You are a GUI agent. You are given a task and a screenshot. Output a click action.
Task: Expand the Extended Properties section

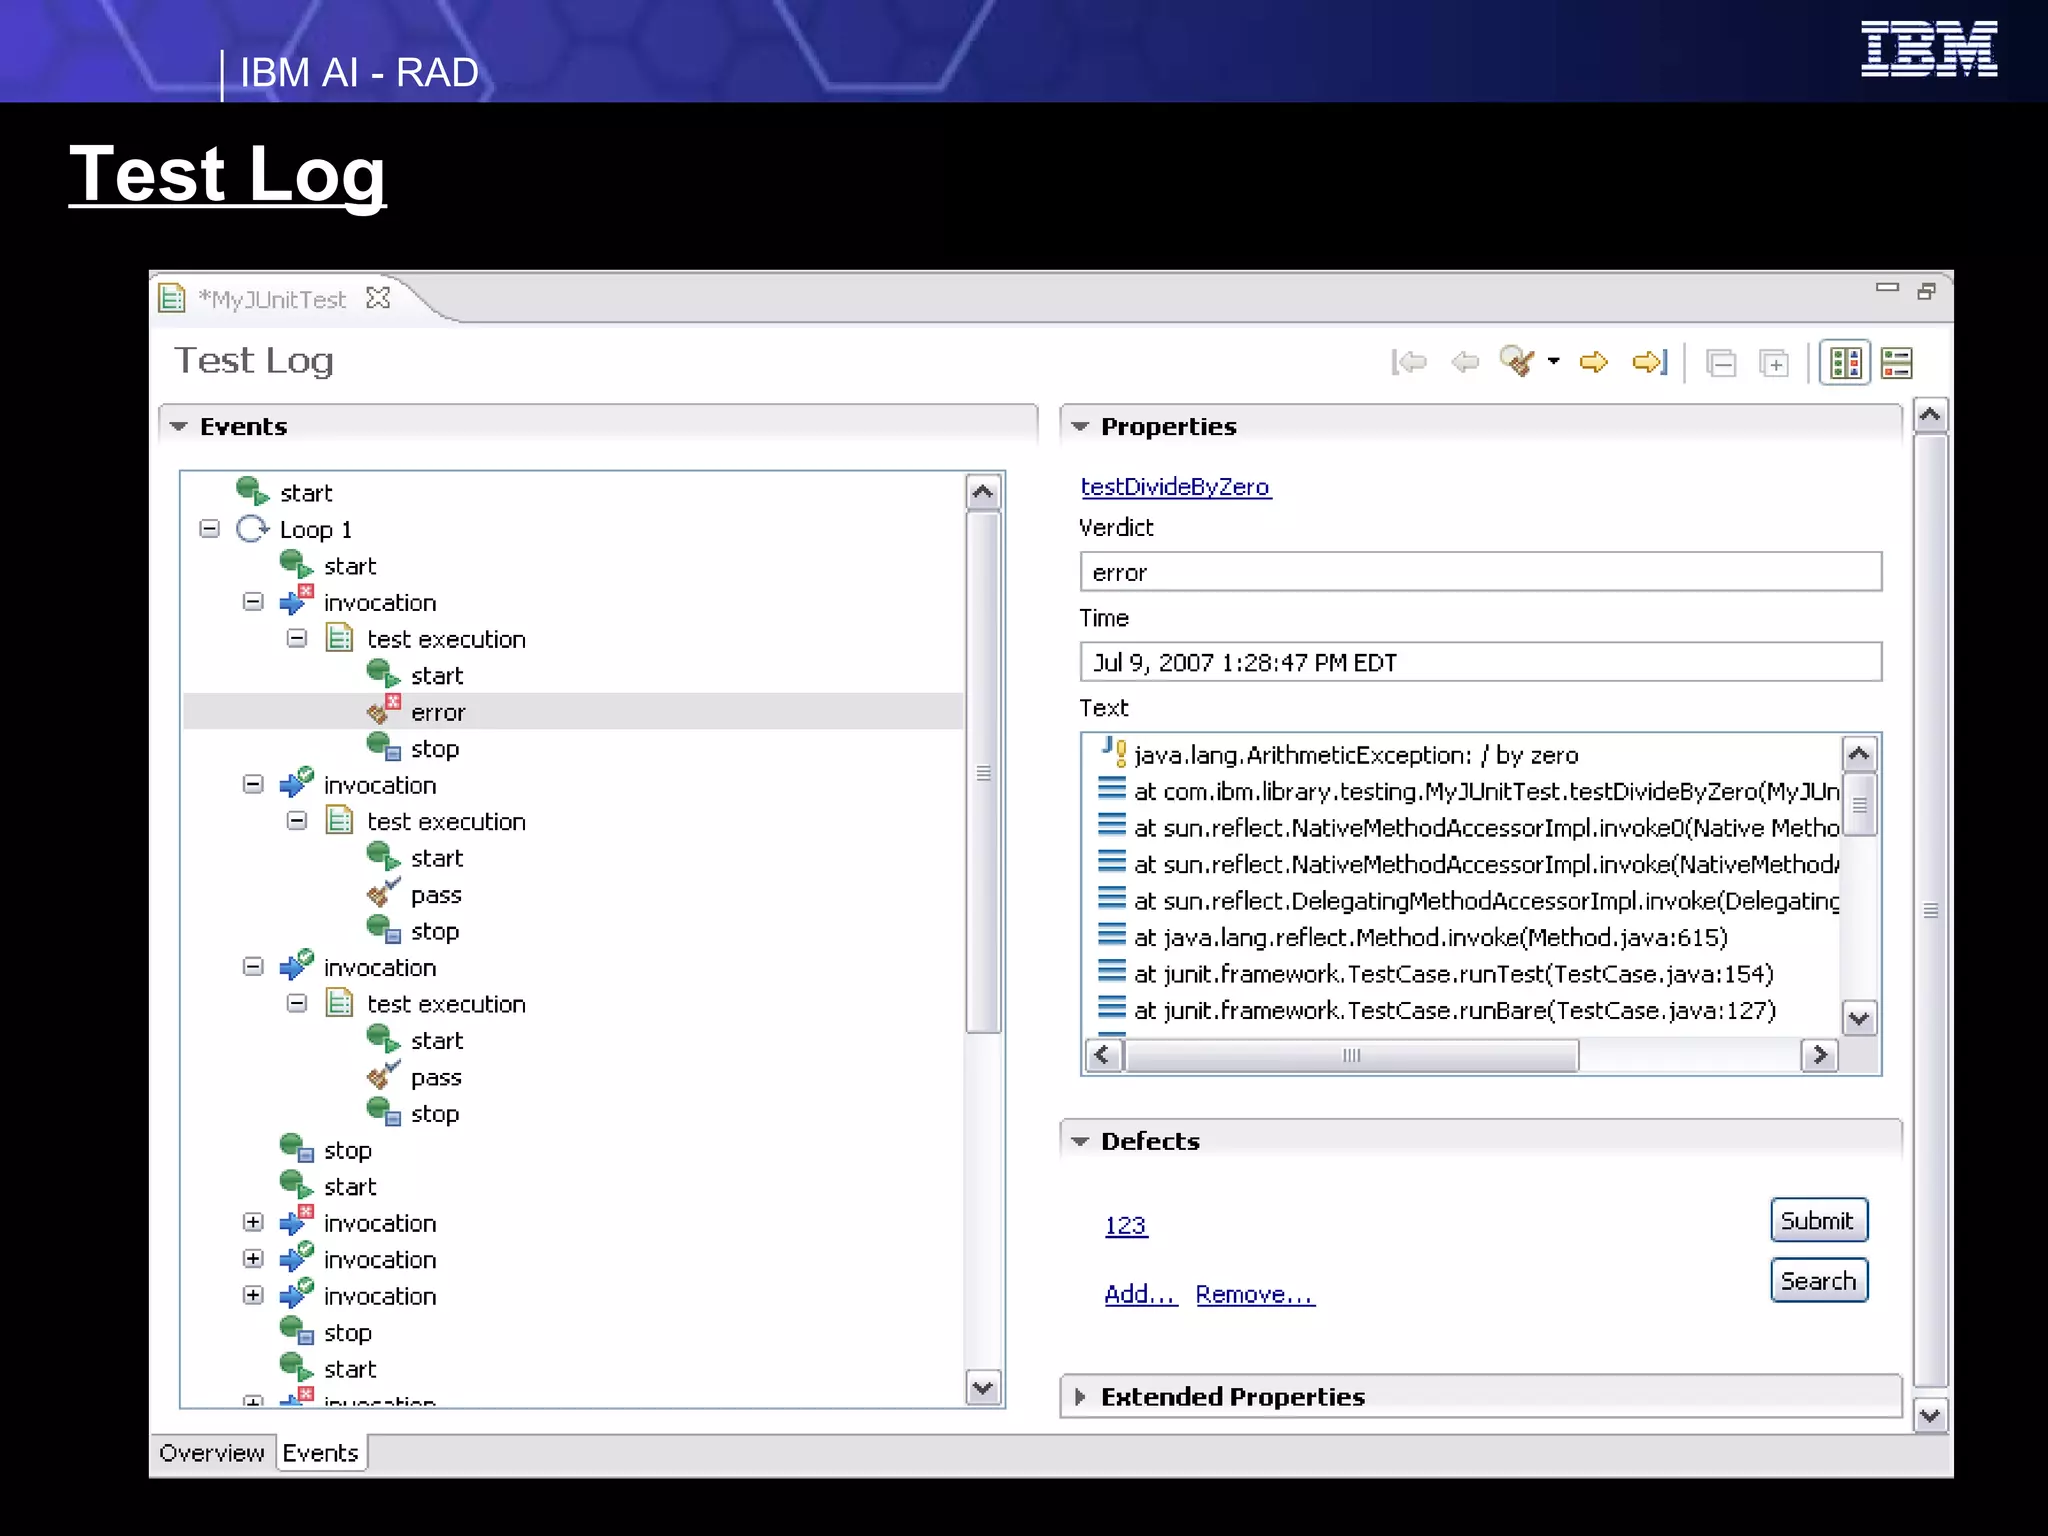tap(1080, 1397)
